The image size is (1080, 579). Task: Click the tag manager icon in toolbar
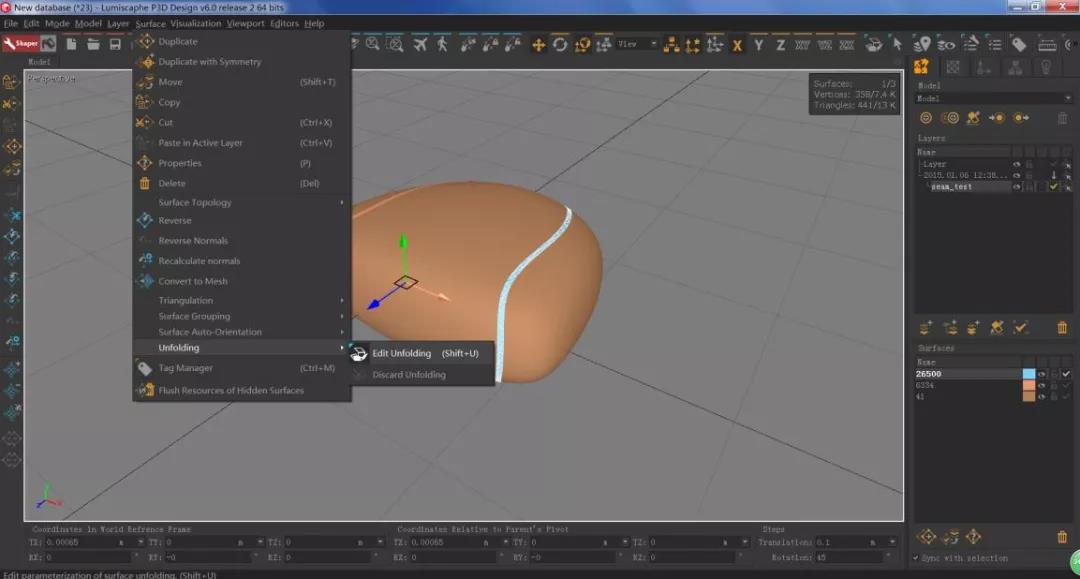click(x=1018, y=44)
